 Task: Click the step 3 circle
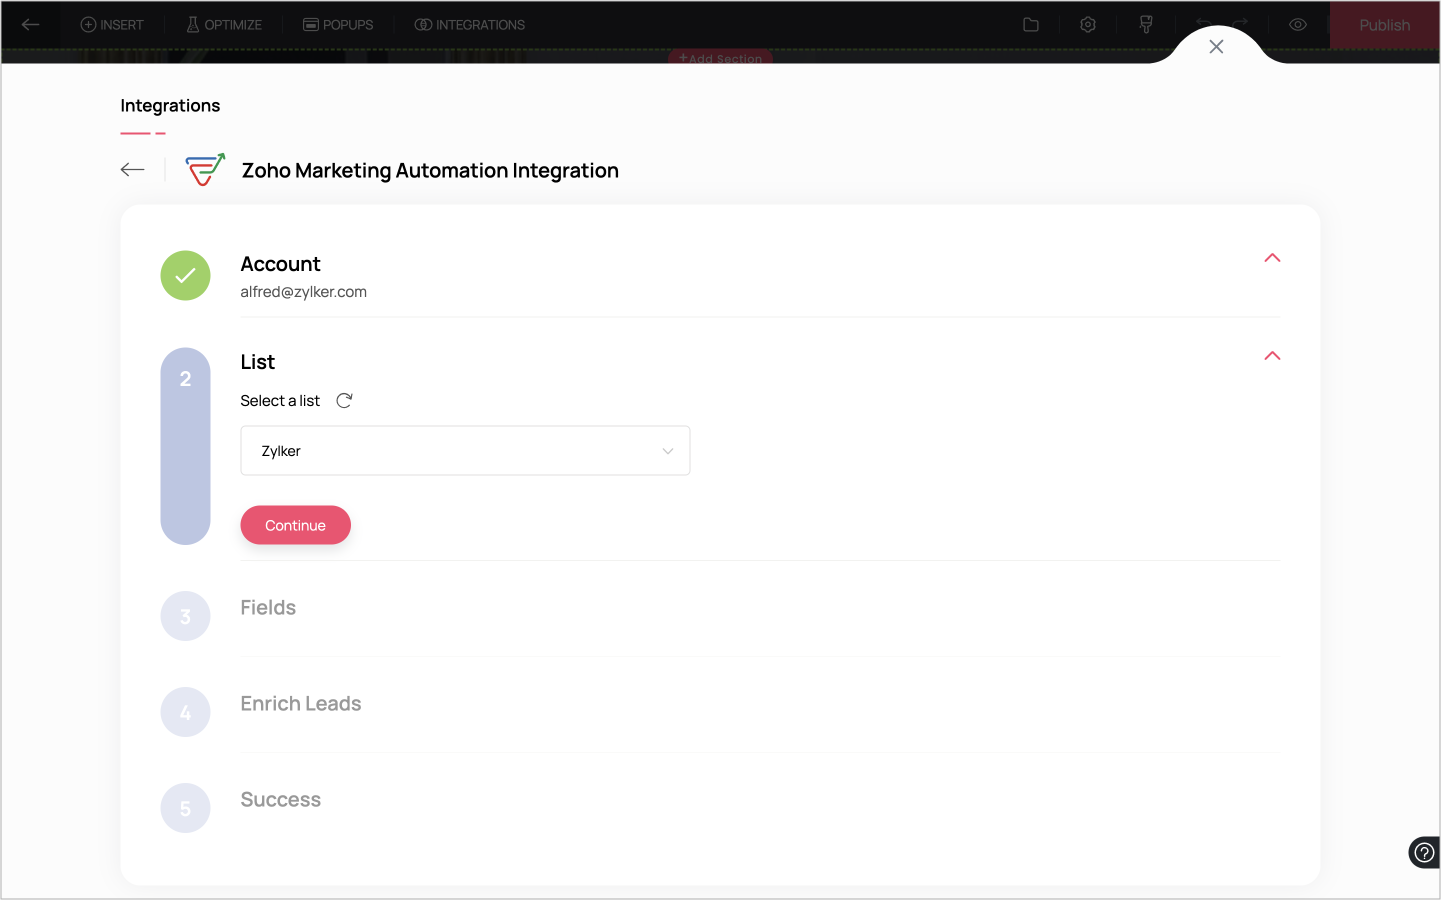pos(186,616)
